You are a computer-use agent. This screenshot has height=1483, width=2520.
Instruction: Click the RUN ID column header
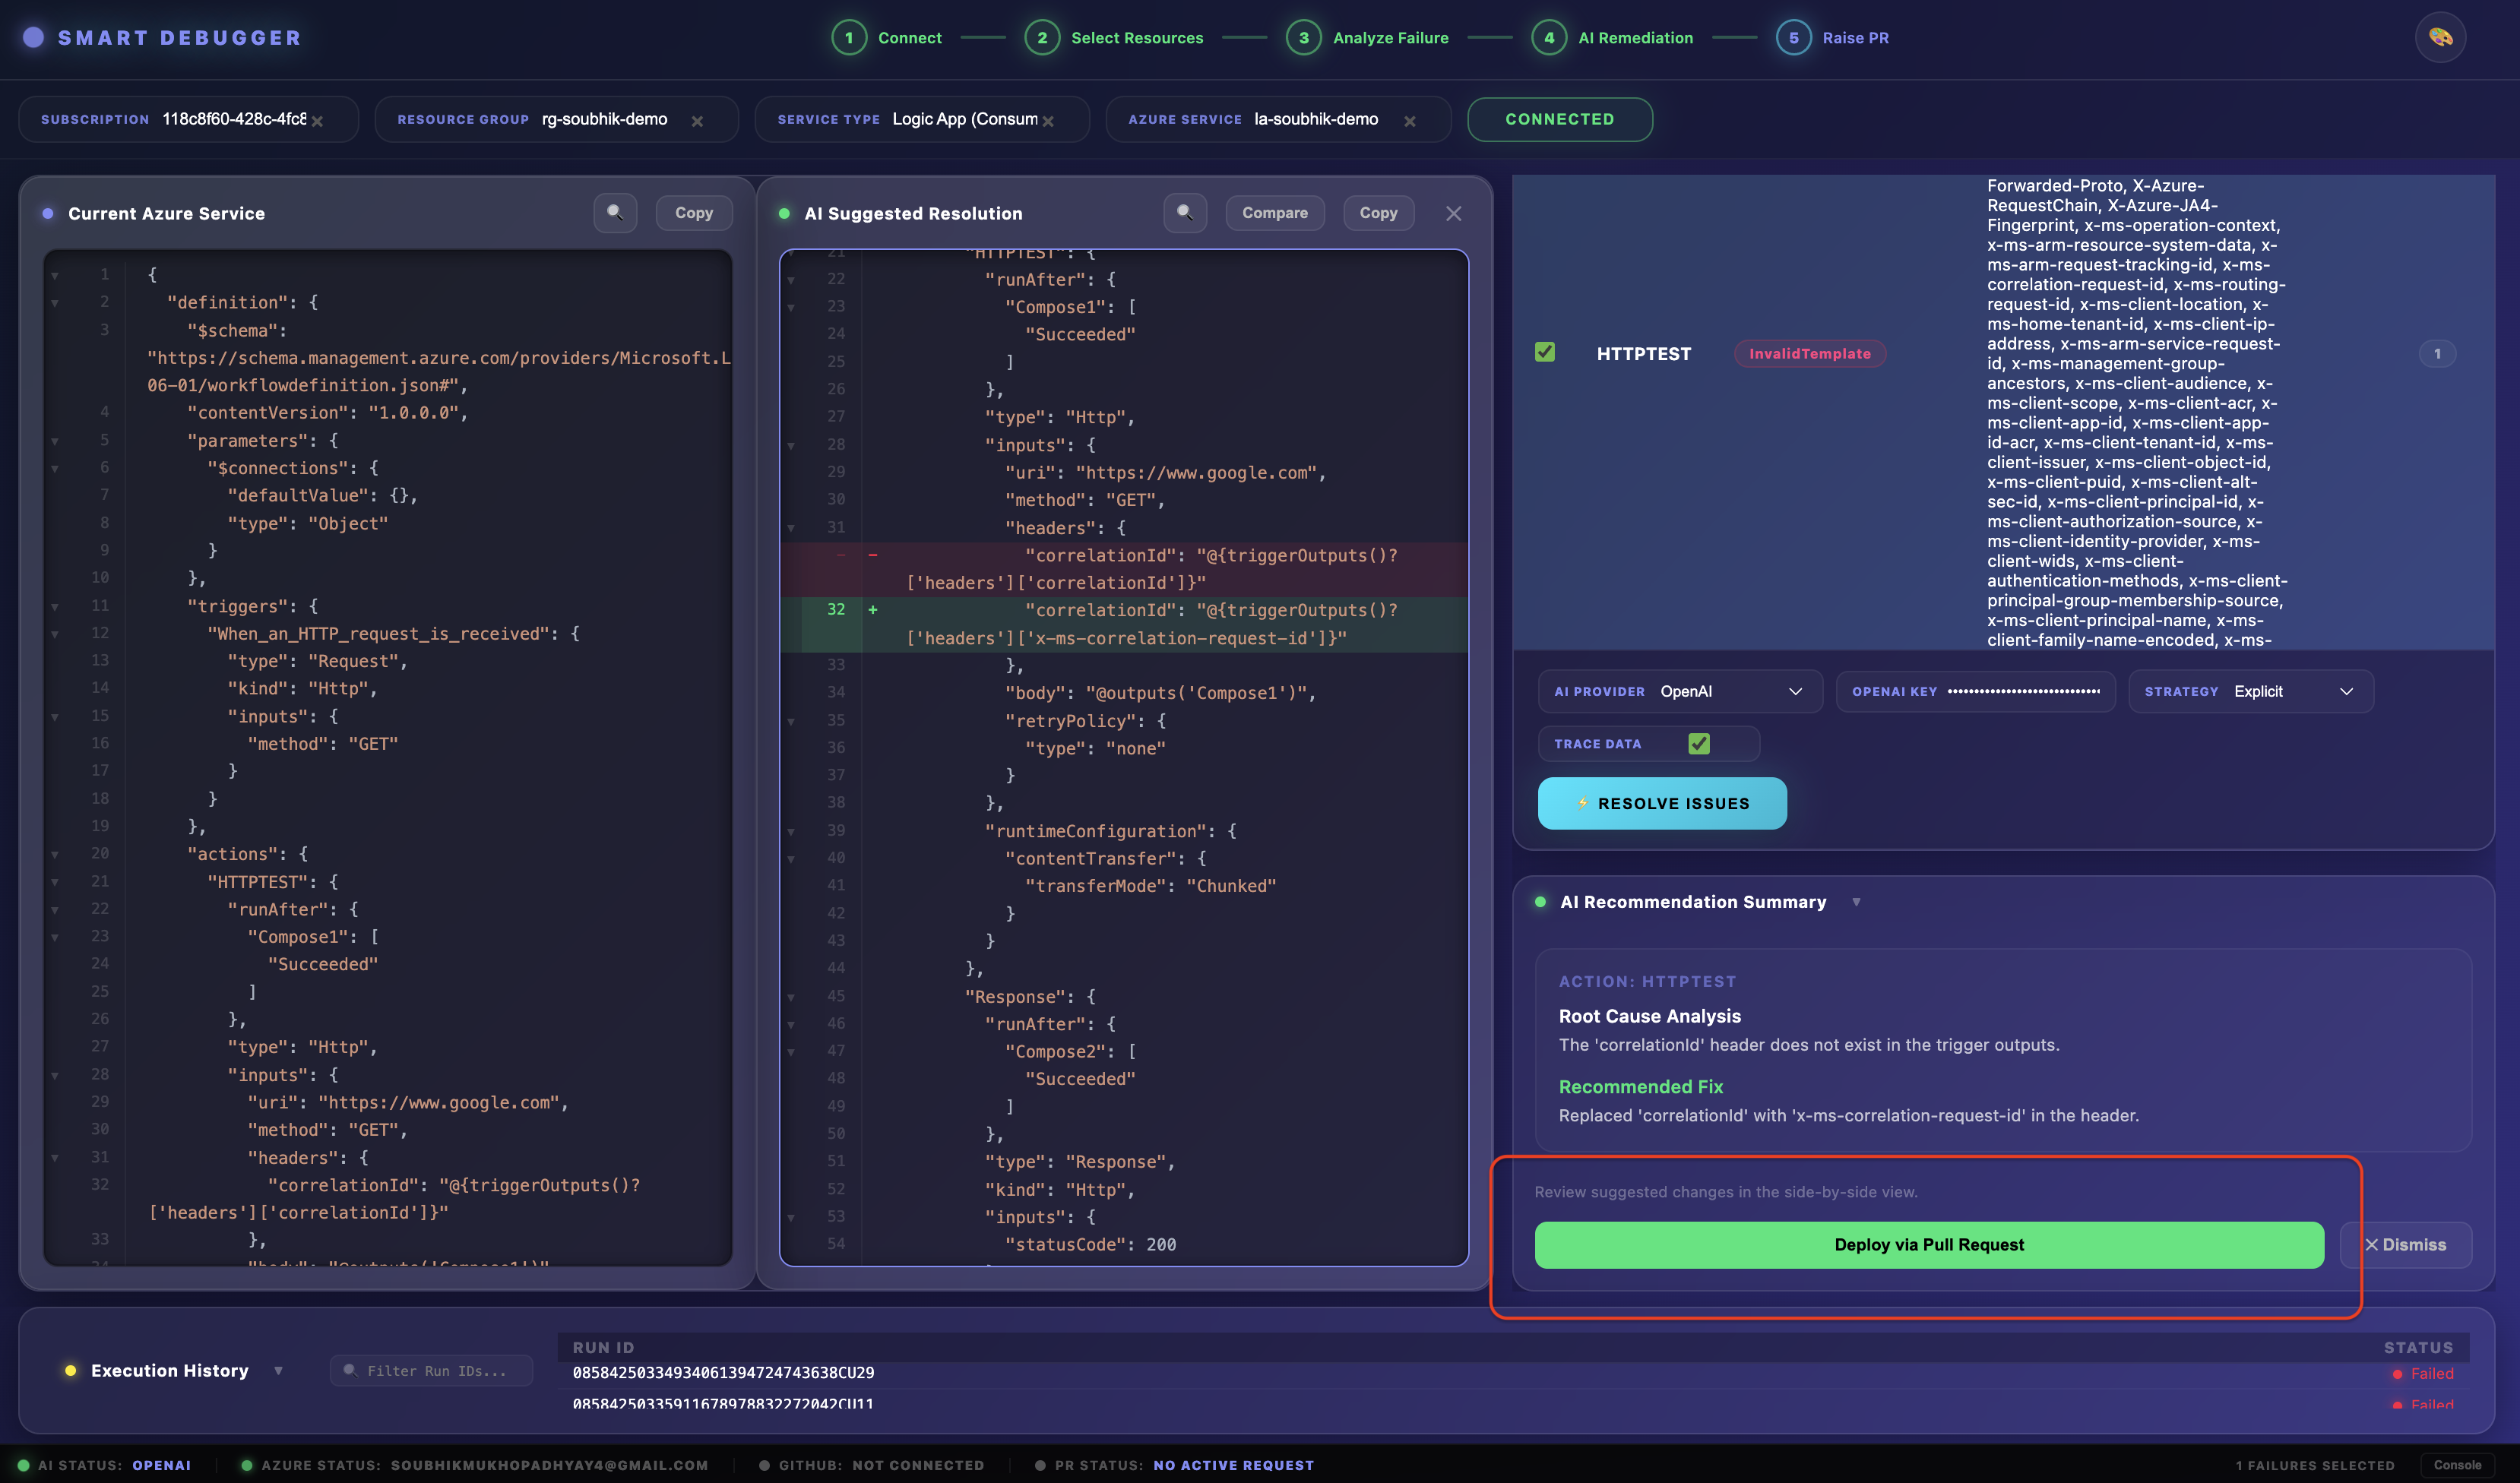[x=603, y=1348]
